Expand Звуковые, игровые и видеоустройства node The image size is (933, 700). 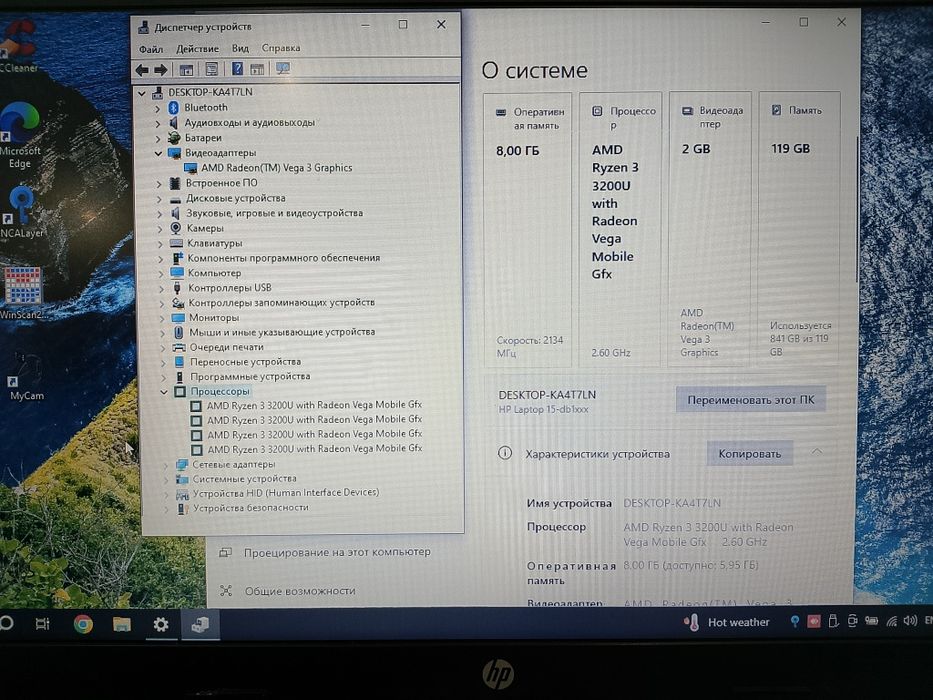(159, 214)
